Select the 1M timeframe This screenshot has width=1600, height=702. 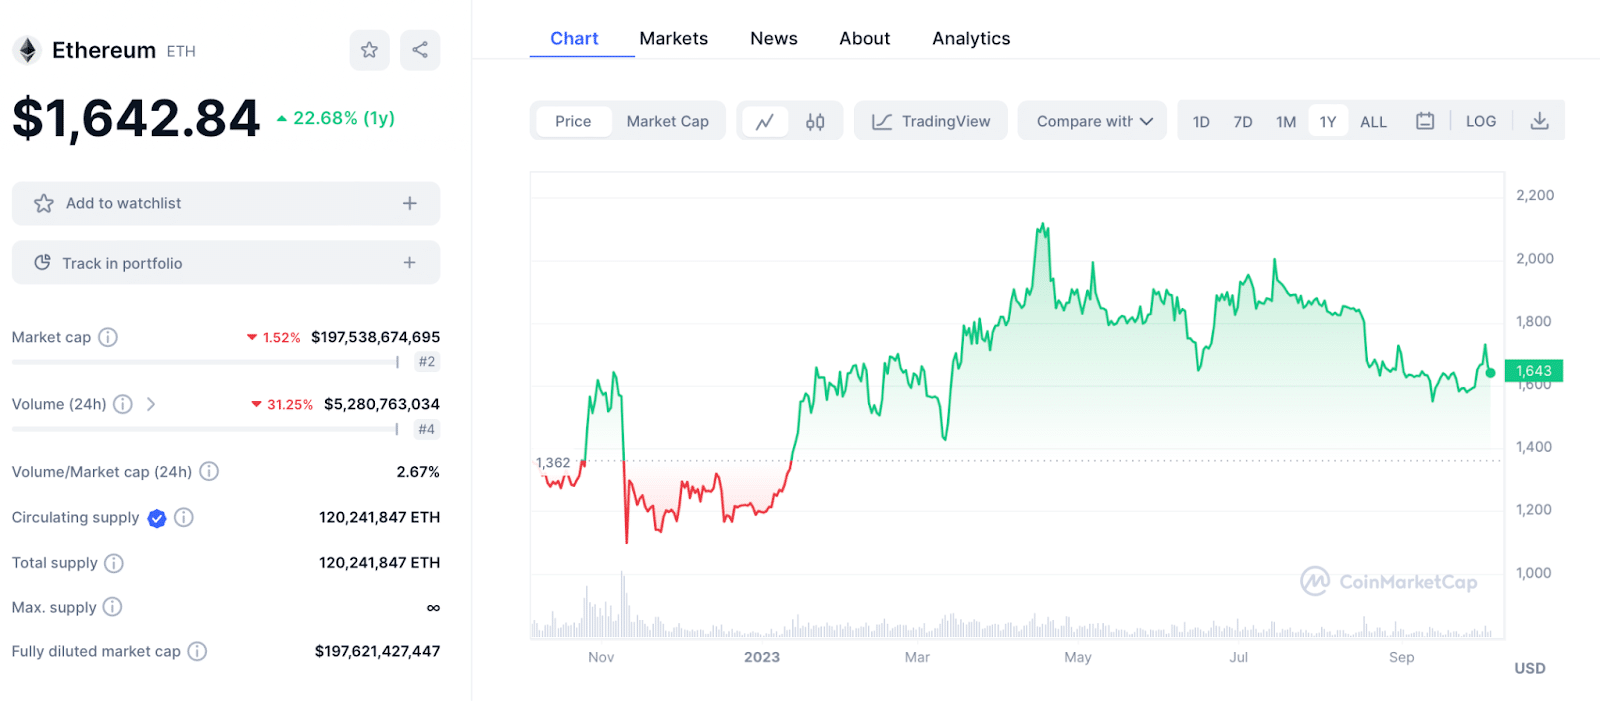point(1285,120)
